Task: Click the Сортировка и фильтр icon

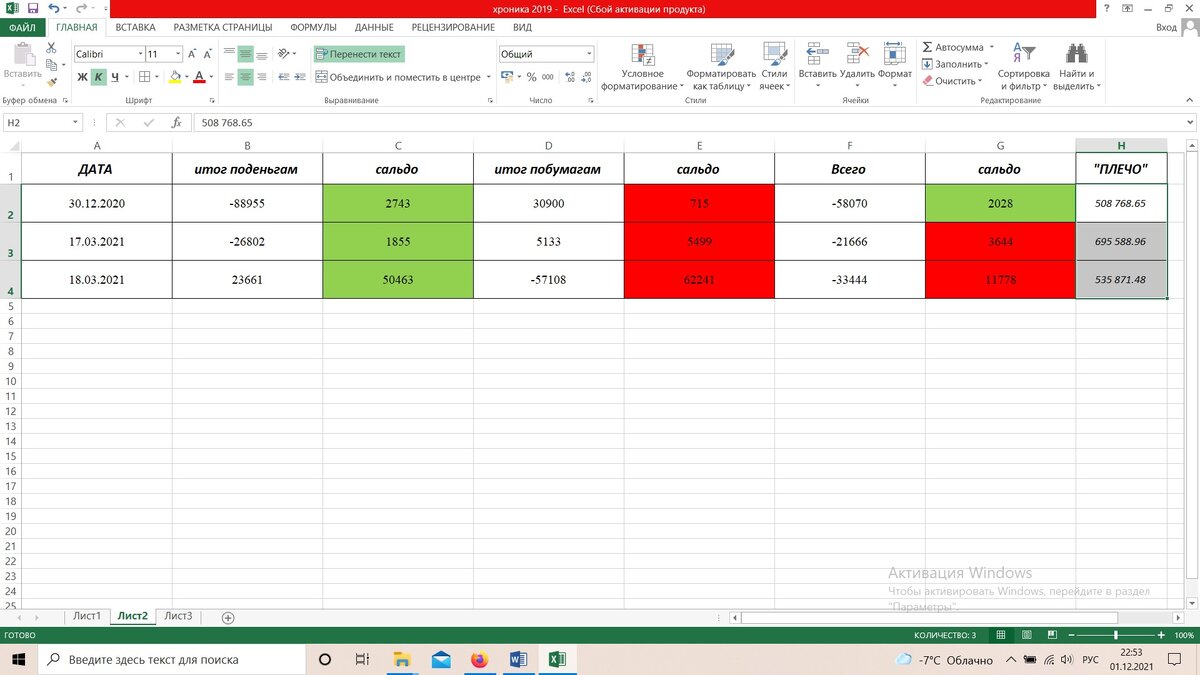Action: click(x=1024, y=54)
